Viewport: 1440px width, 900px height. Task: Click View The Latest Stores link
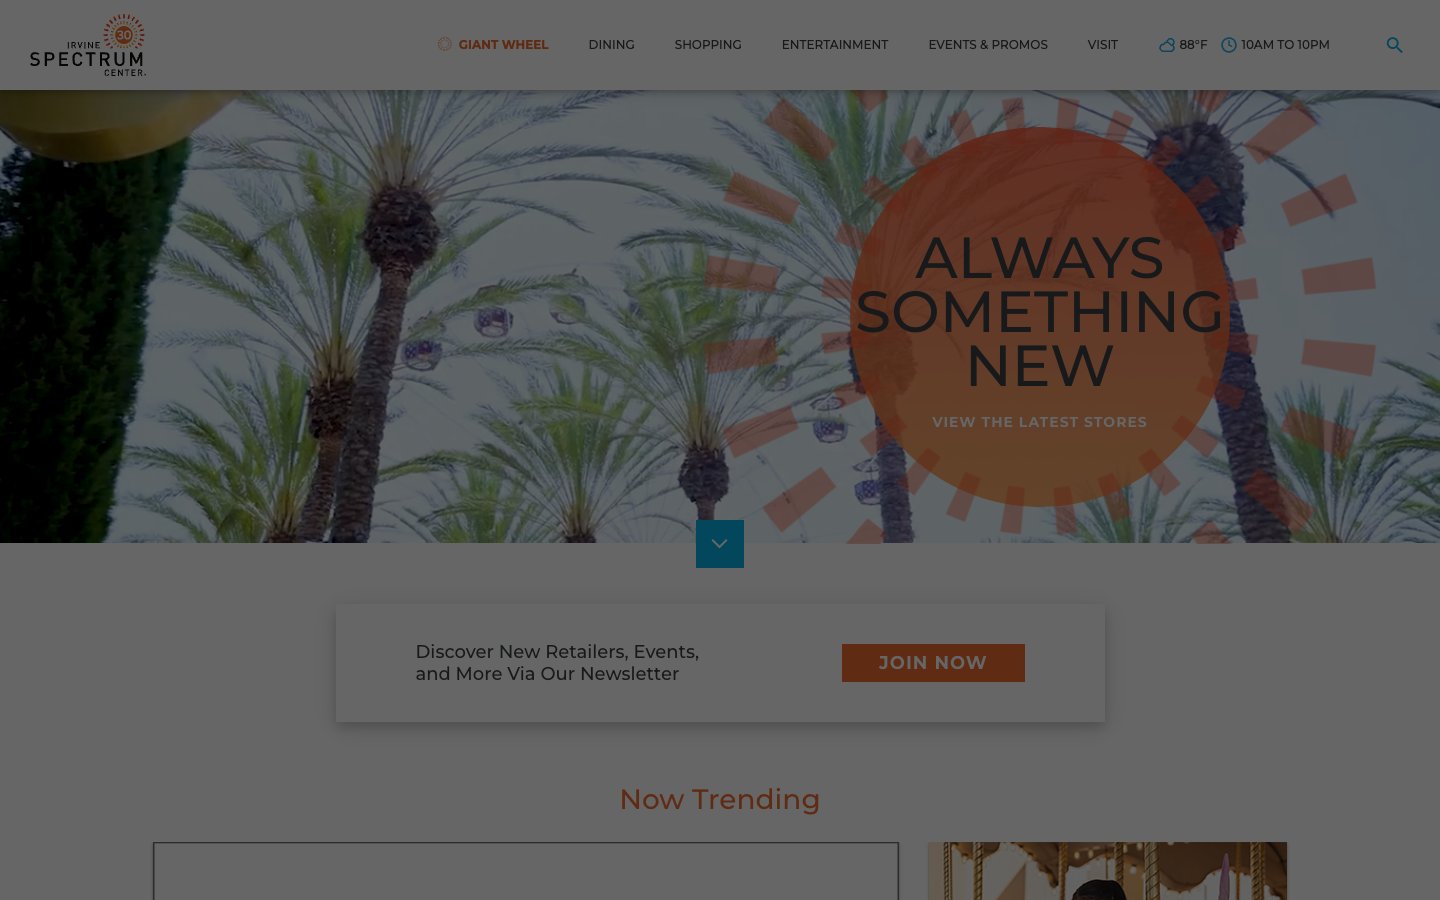click(x=1040, y=422)
